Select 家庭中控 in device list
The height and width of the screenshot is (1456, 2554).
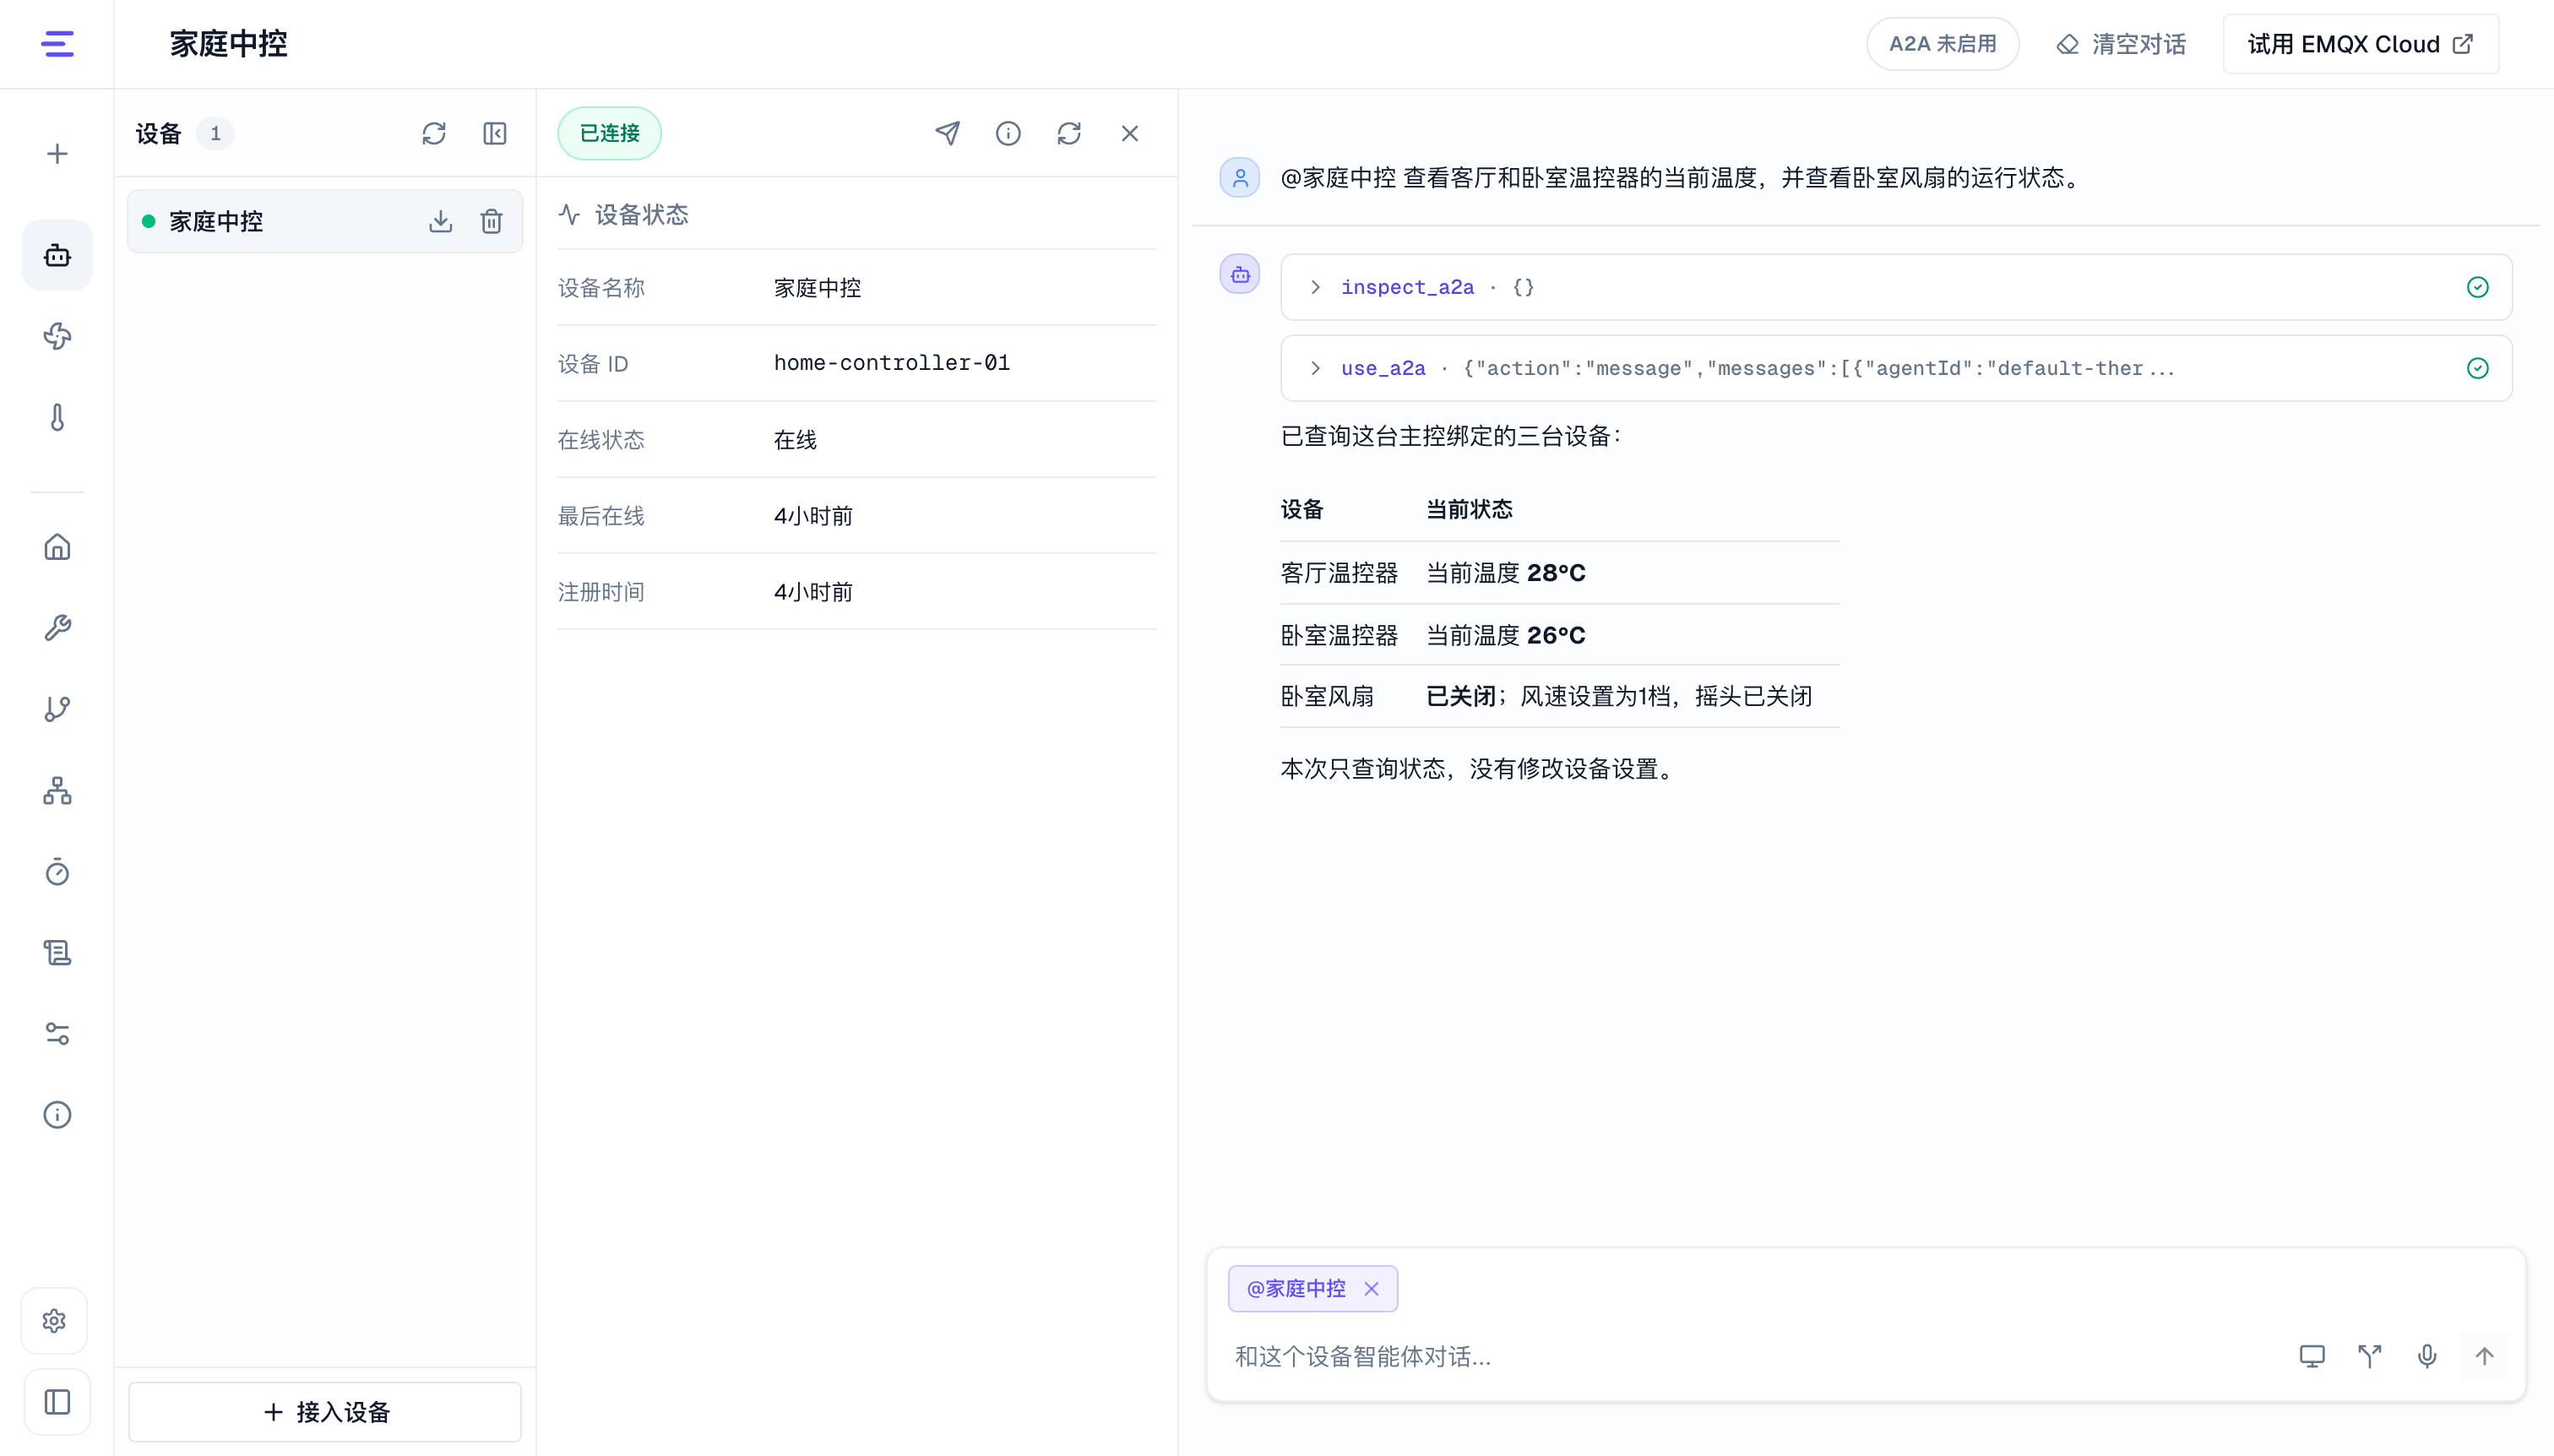[325, 221]
